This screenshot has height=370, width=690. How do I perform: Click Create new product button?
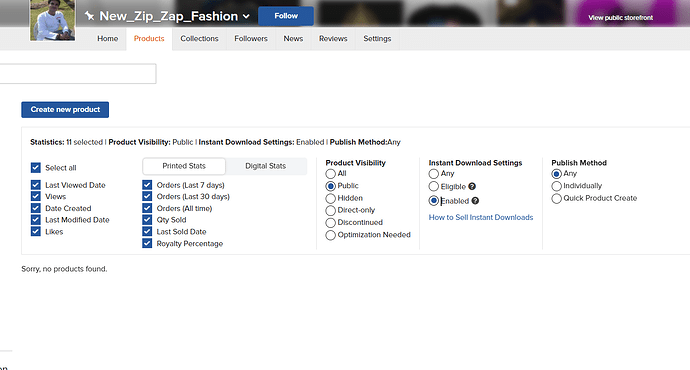(65, 110)
